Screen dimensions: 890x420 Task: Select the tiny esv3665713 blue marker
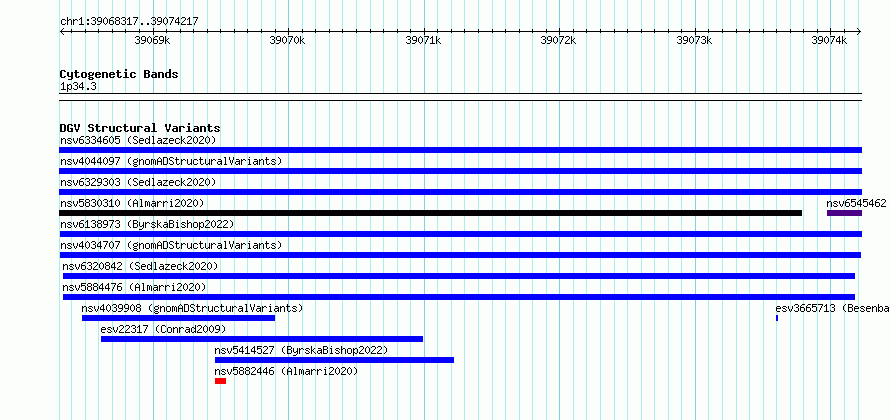[777, 318]
